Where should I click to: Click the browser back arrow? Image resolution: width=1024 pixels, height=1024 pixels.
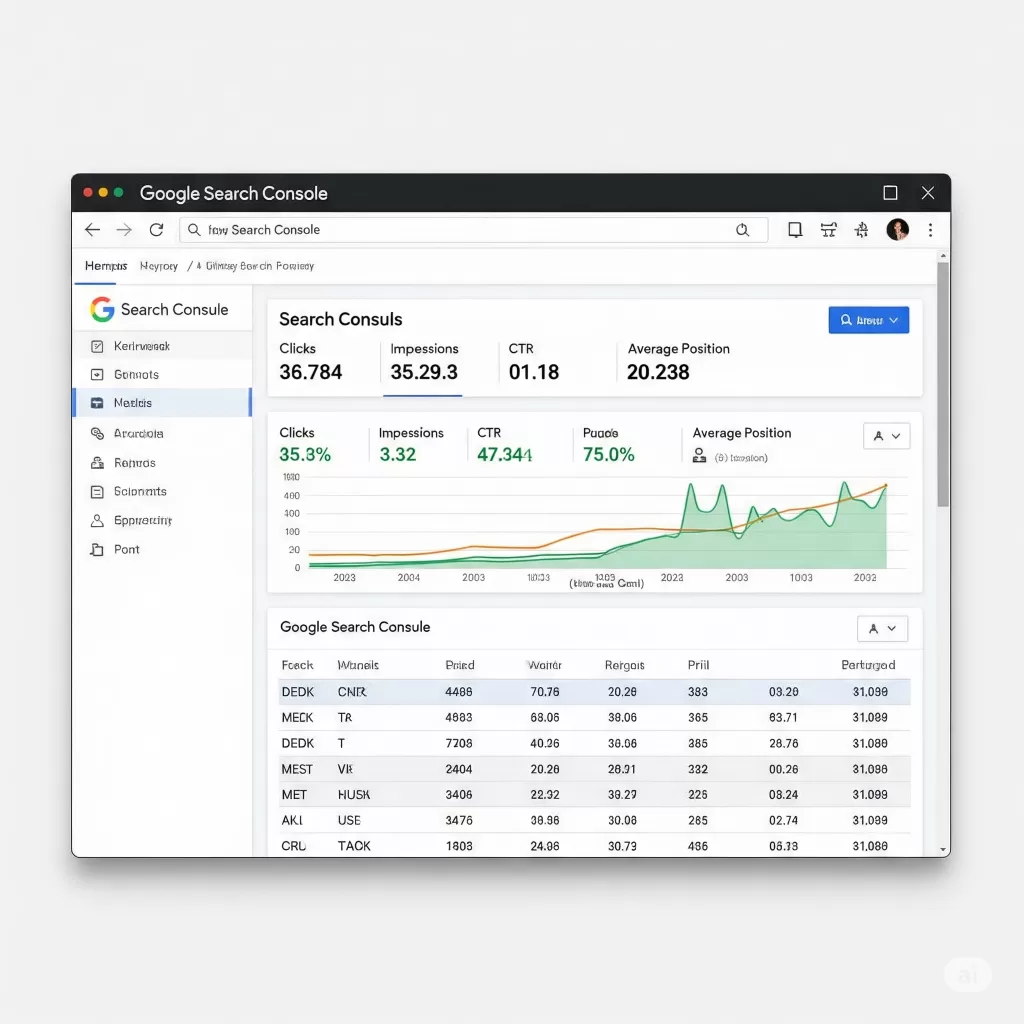(x=92, y=230)
